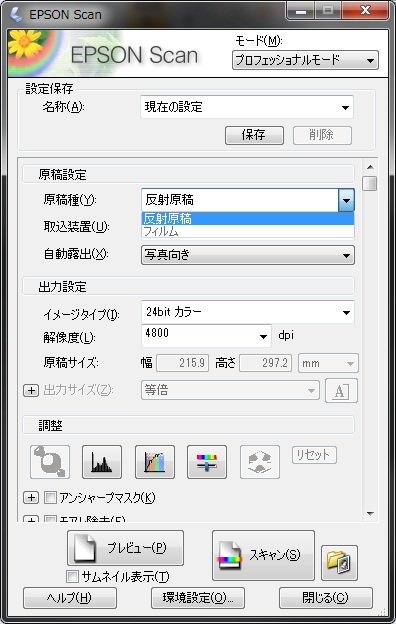Expand the アンシャープマスク plus expander
This screenshot has height=624, width=396.
pyautogui.click(x=31, y=497)
